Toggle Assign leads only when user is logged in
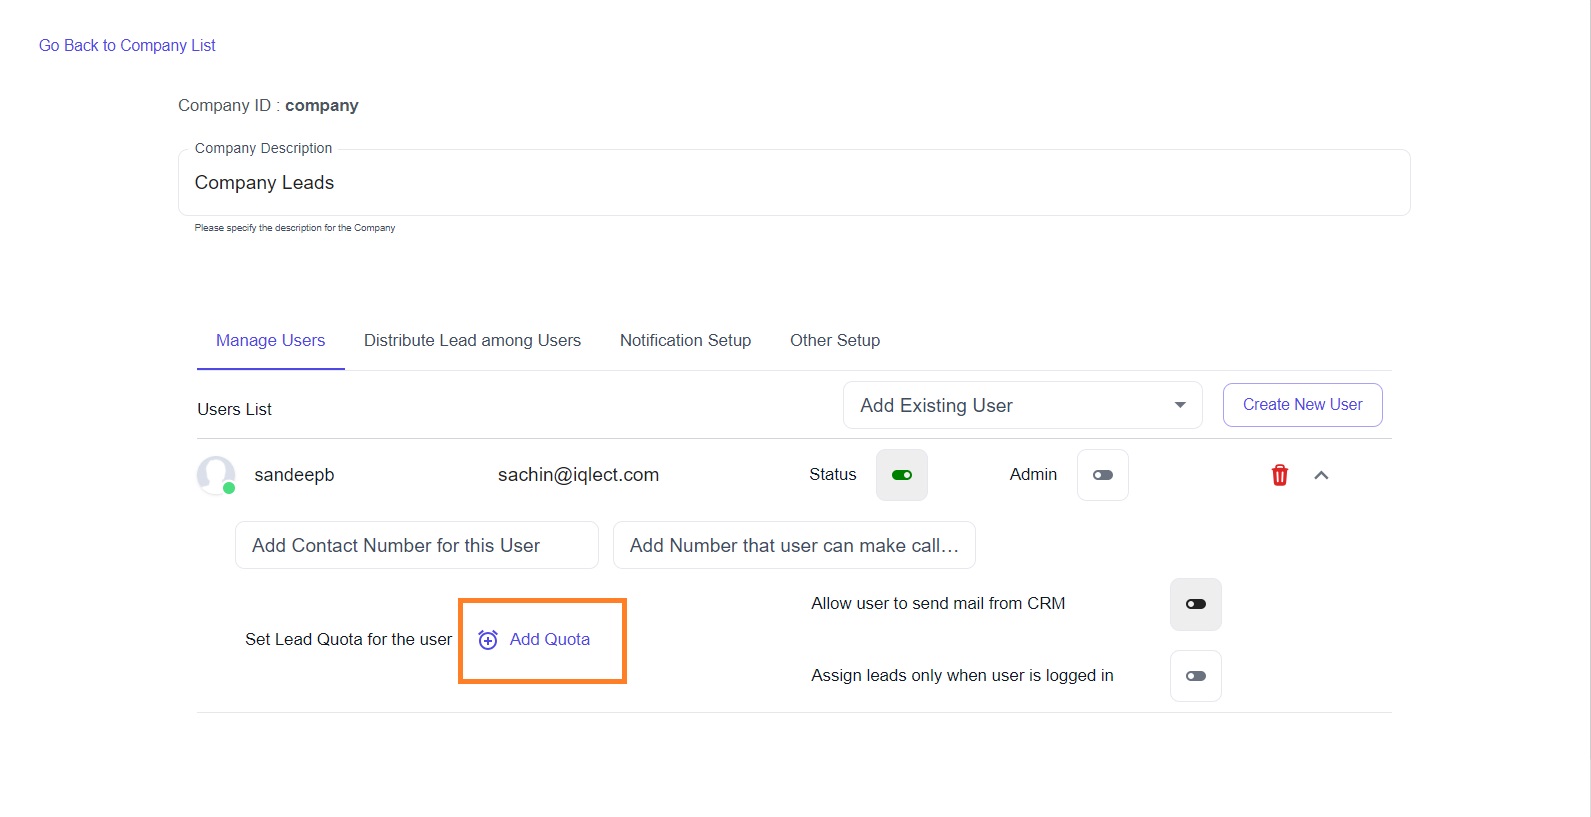 [x=1196, y=676]
